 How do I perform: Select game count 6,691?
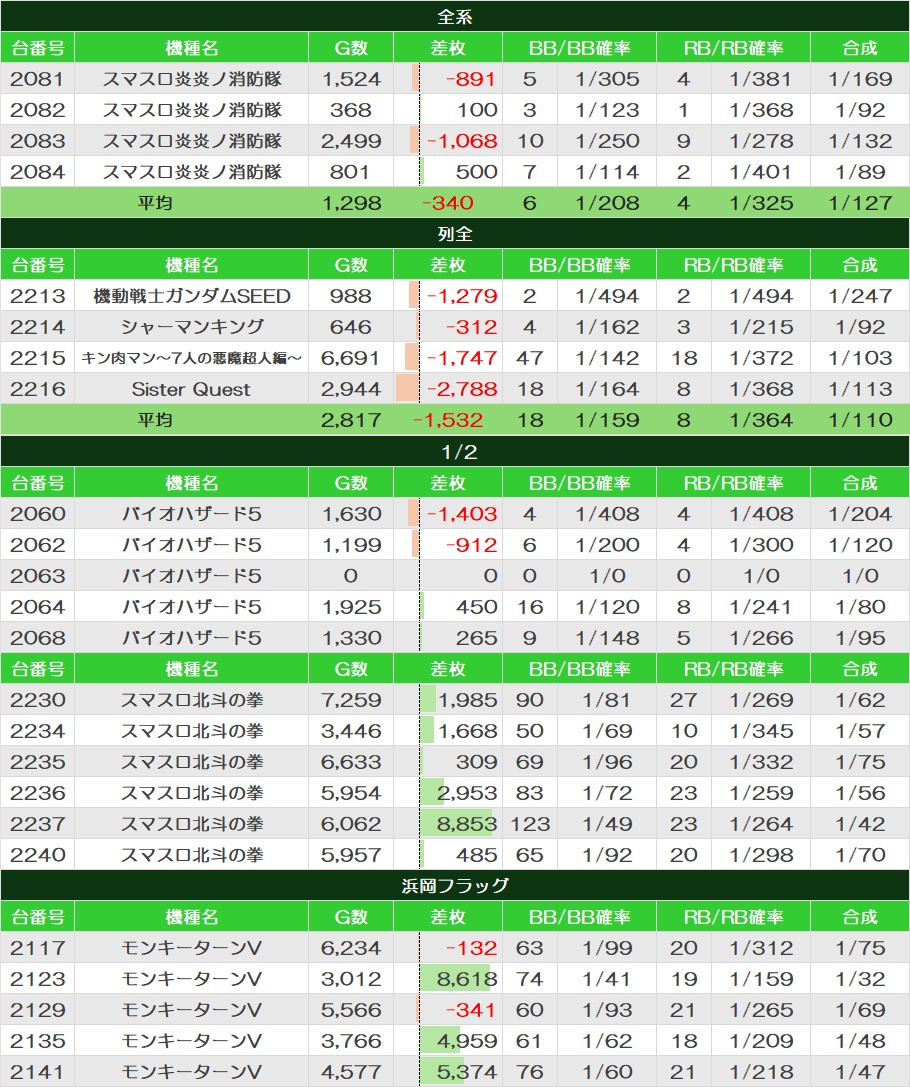(351, 358)
